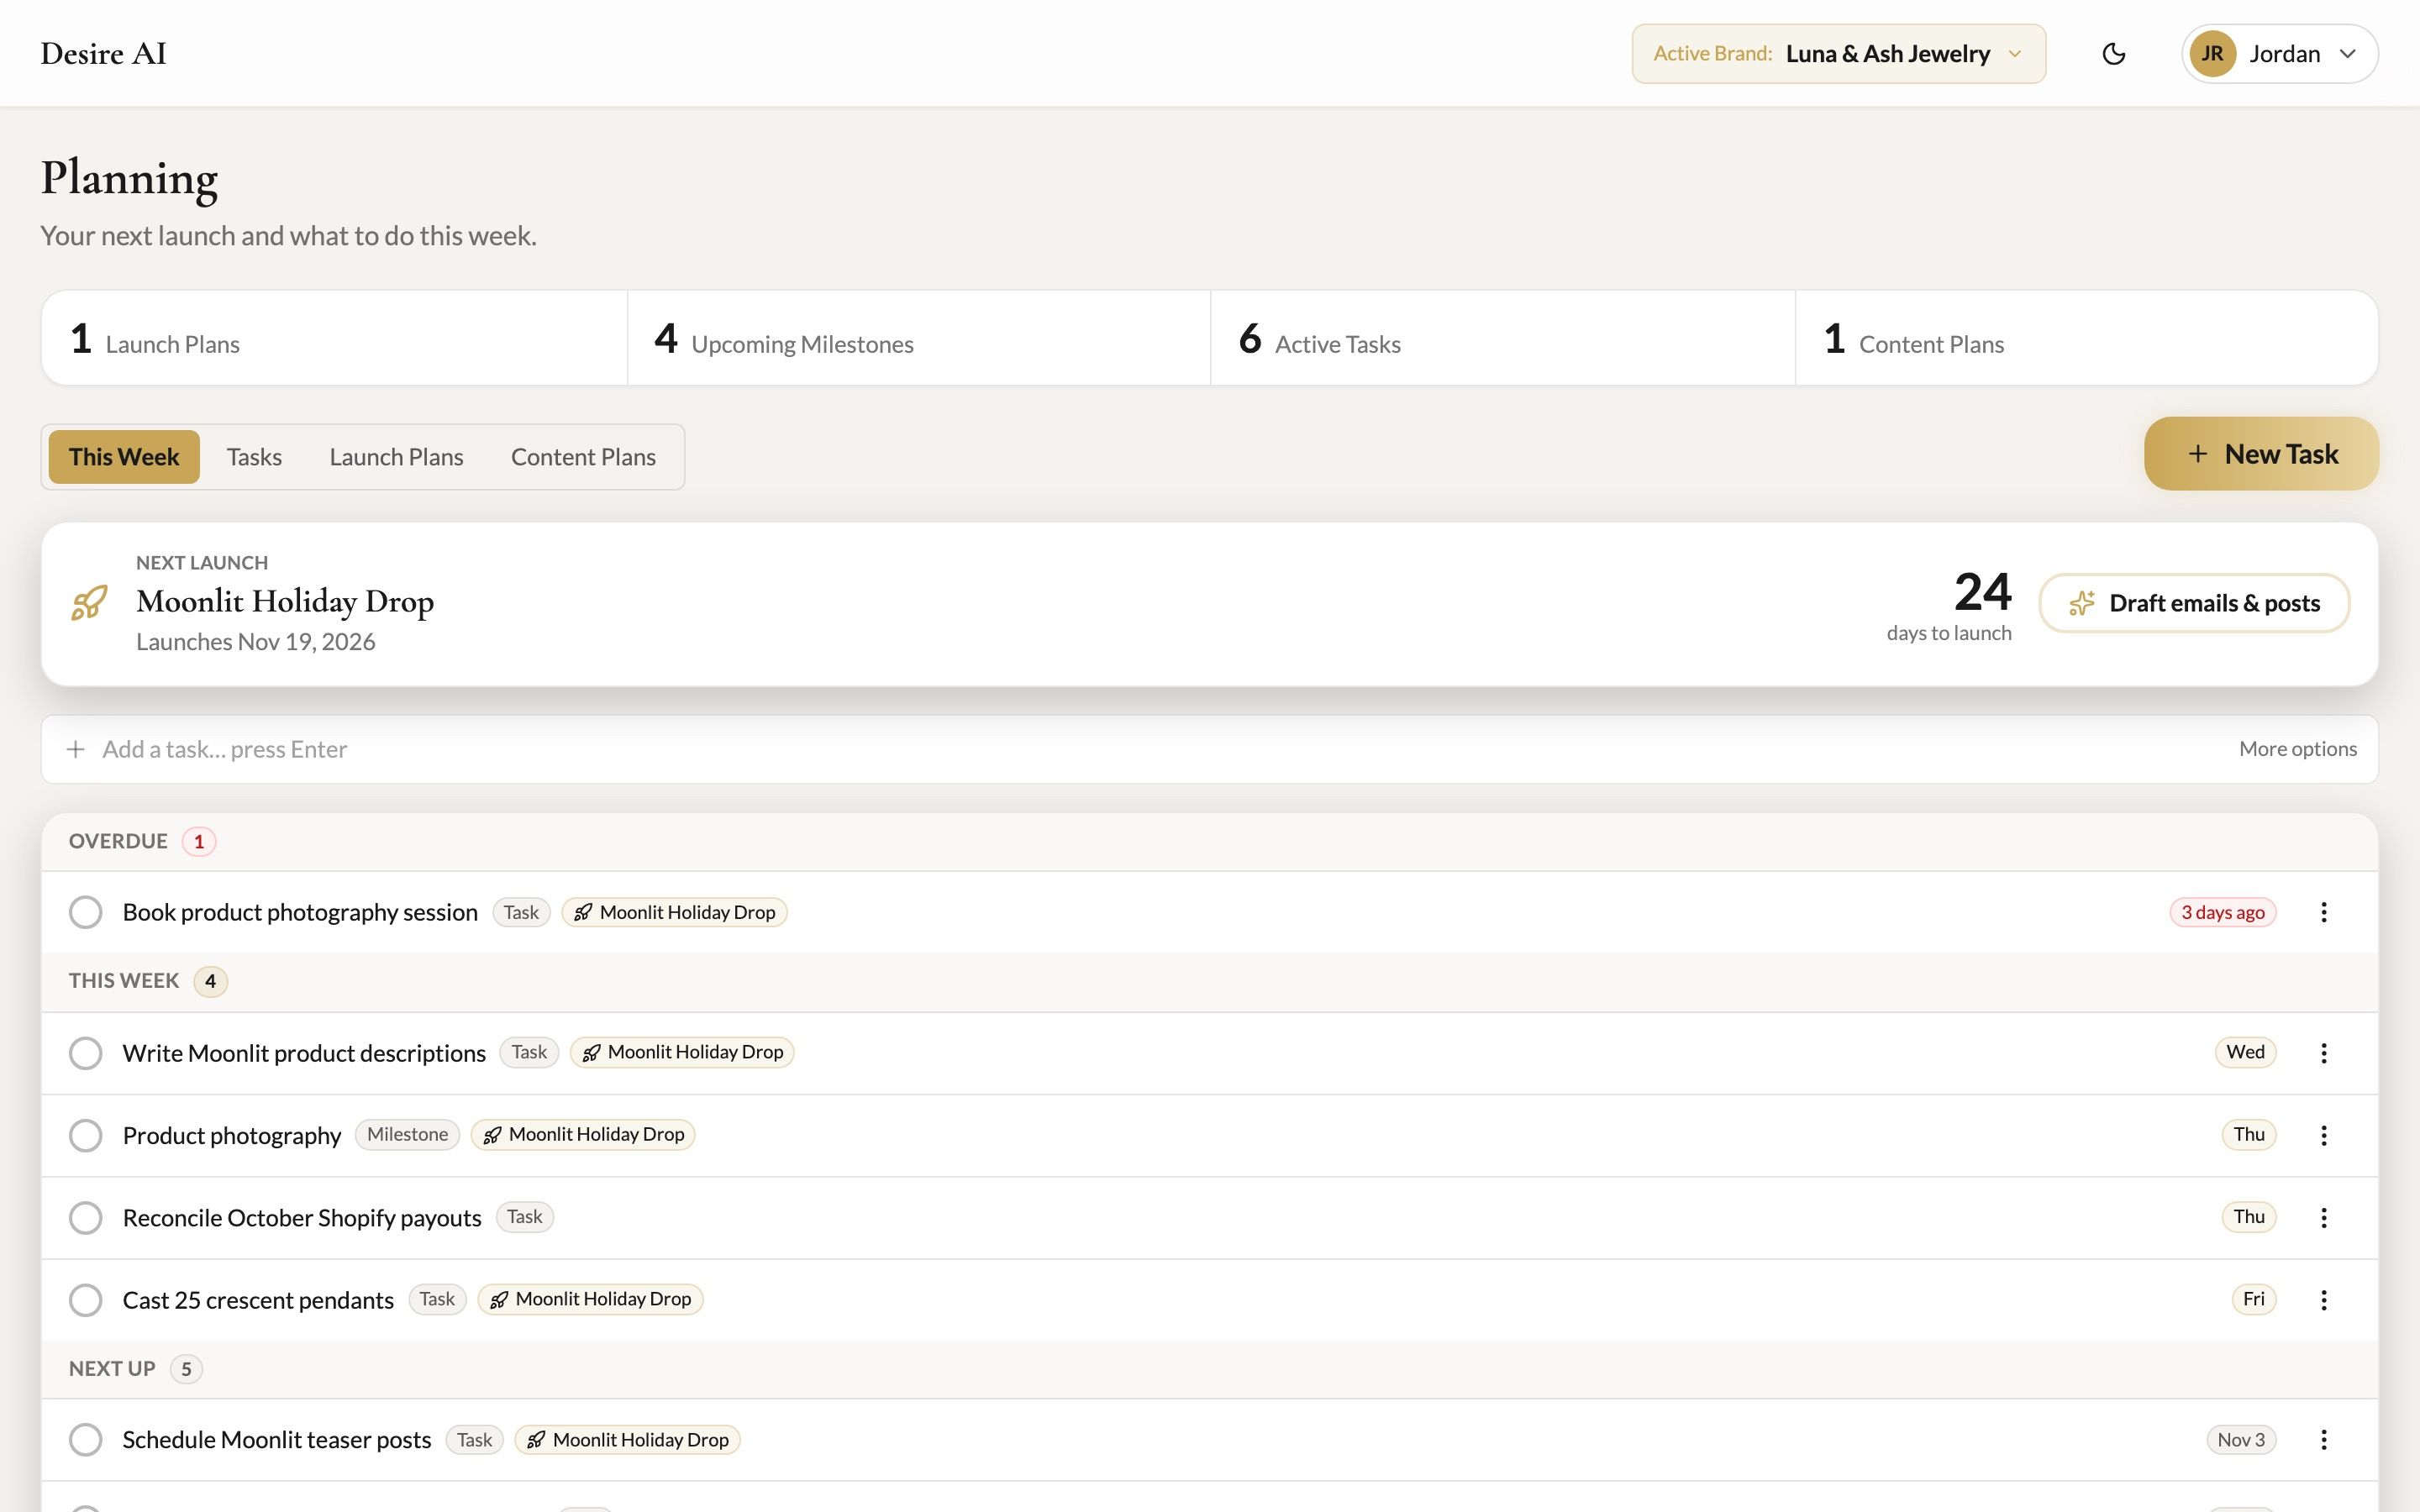The height and width of the screenshot is (1512, 2420).
Task: Click the THIS WEEK section header
Action: coord(1209,981)
